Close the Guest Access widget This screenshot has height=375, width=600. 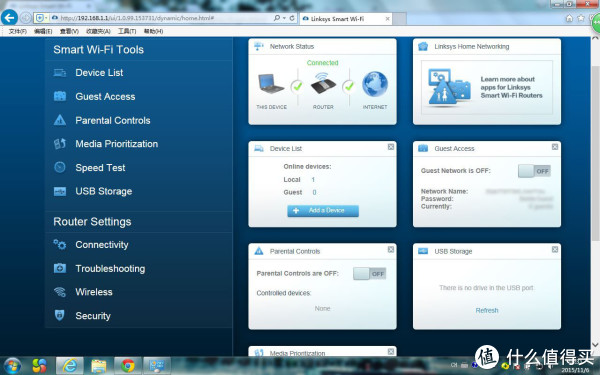click(x=555, y=147)
